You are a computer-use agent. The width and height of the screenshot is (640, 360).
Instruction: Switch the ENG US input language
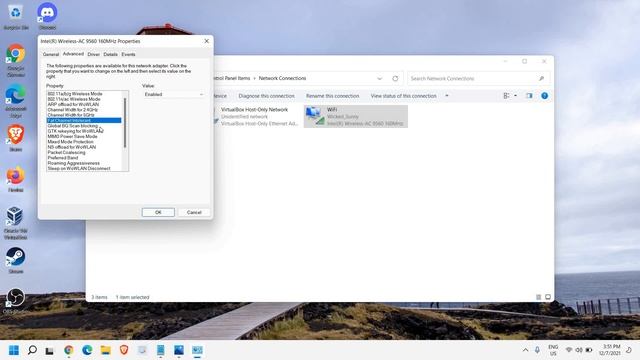pyautogui.click(x=553, y=350)
